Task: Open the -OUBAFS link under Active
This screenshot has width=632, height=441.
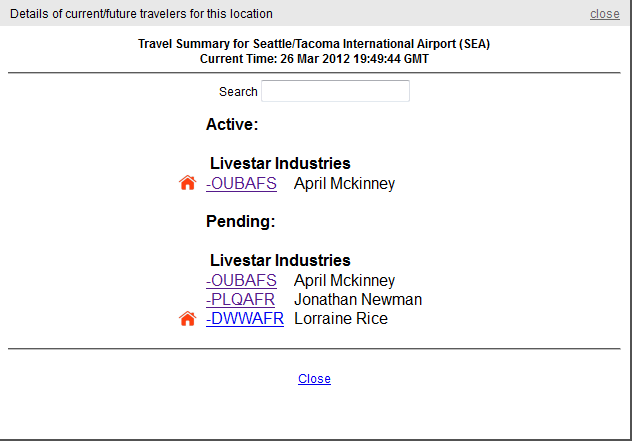Action: (x=241, y=183)
